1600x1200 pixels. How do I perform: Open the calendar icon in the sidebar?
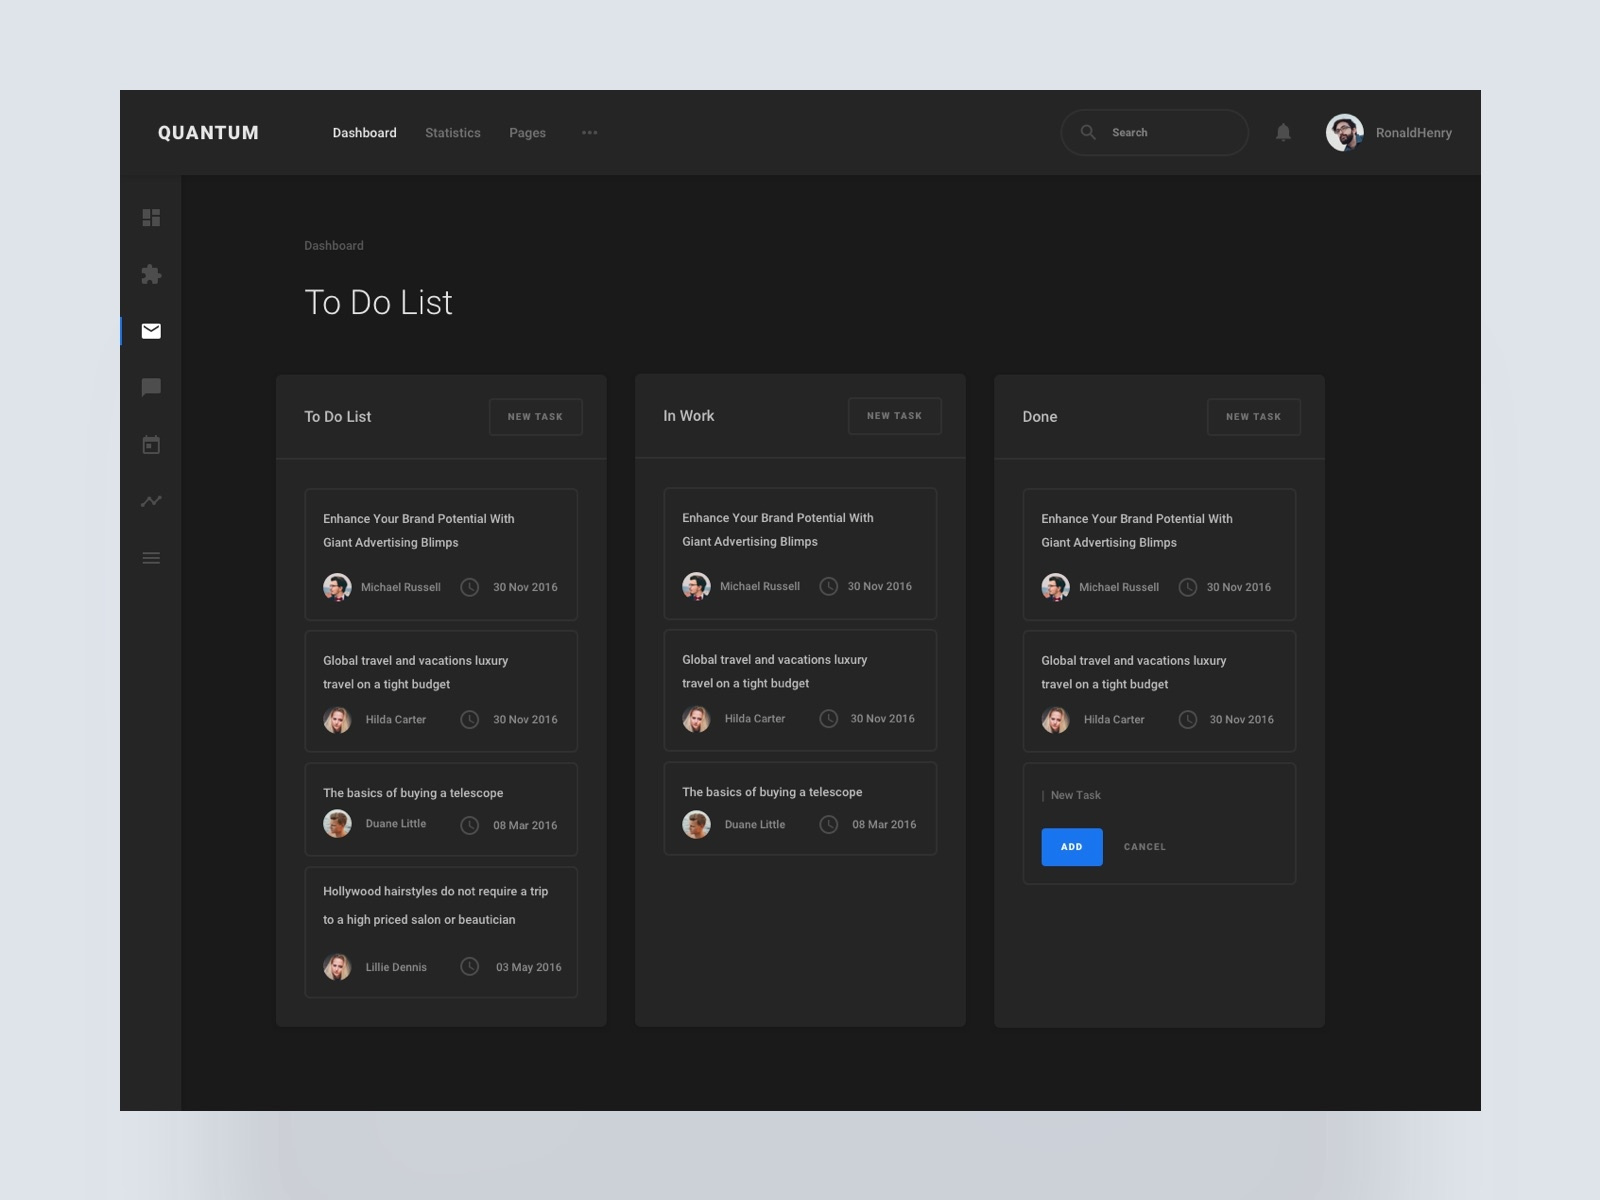point(151,445)
